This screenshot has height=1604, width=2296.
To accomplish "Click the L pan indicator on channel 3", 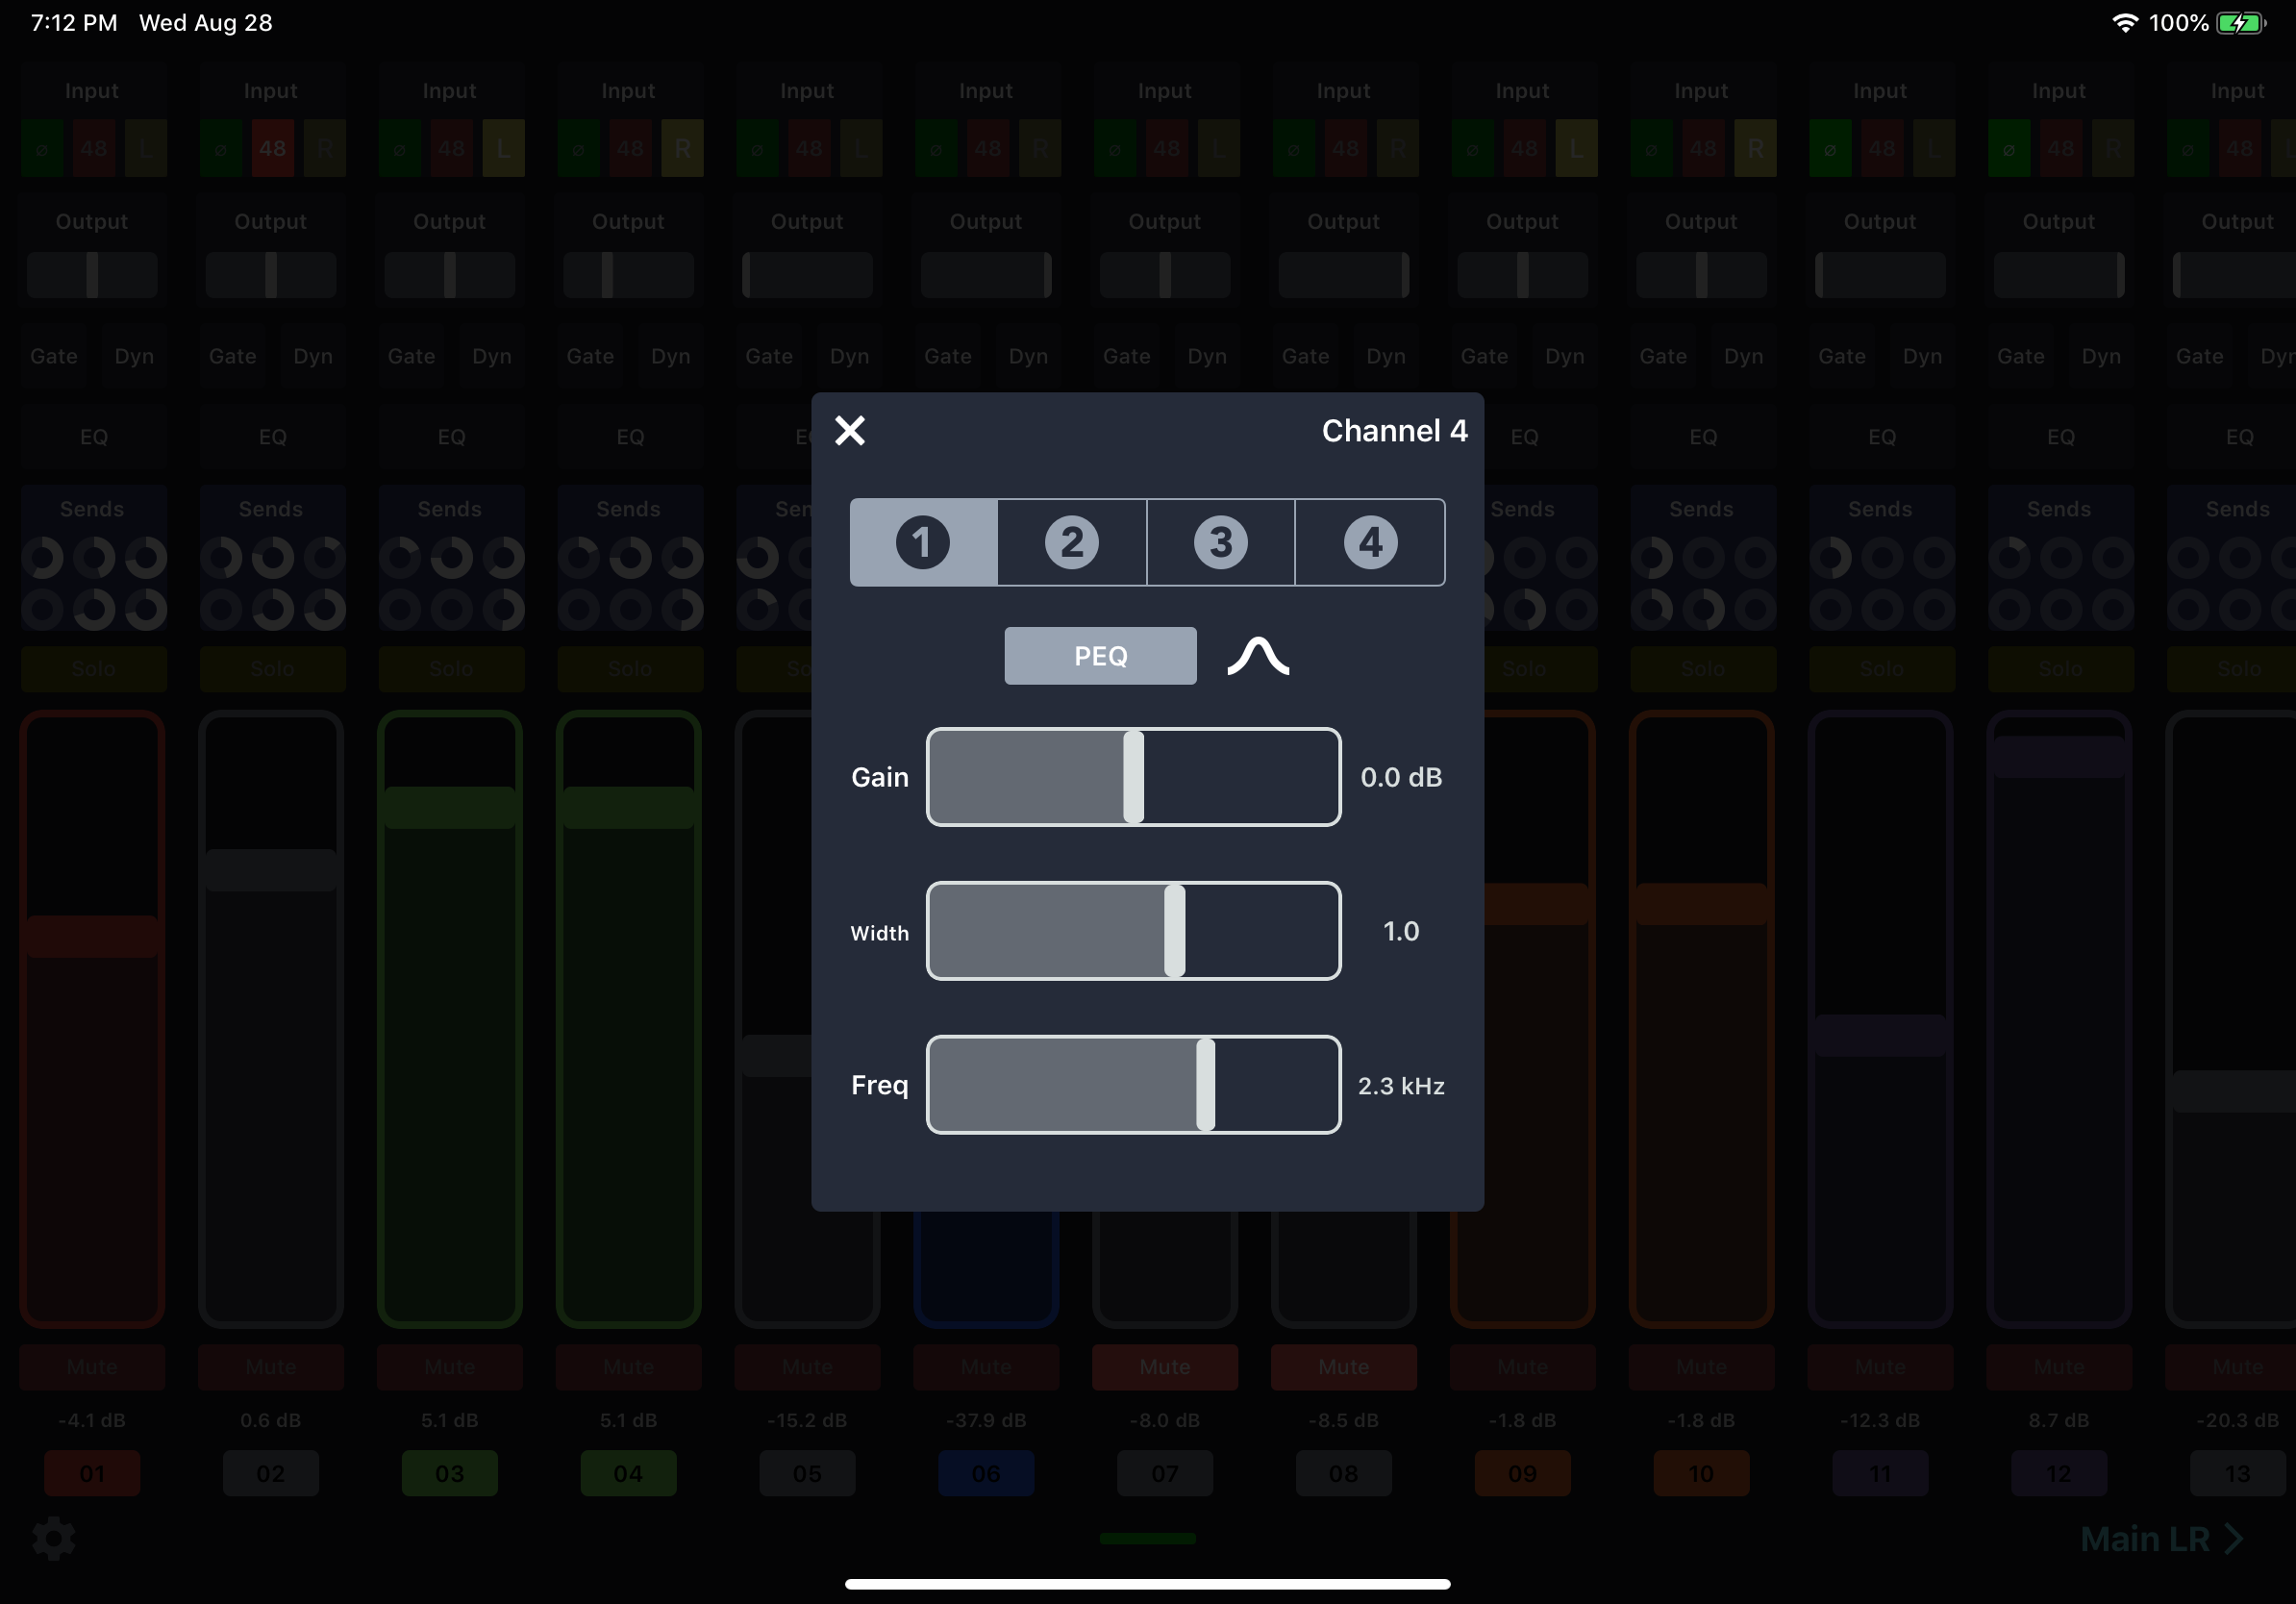I will (x=503, y=148).
